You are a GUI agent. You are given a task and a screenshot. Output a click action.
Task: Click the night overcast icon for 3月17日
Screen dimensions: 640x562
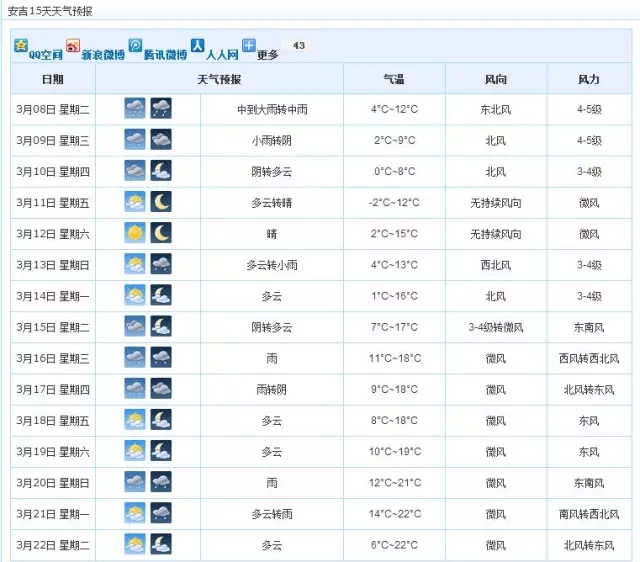coord(161,388)
